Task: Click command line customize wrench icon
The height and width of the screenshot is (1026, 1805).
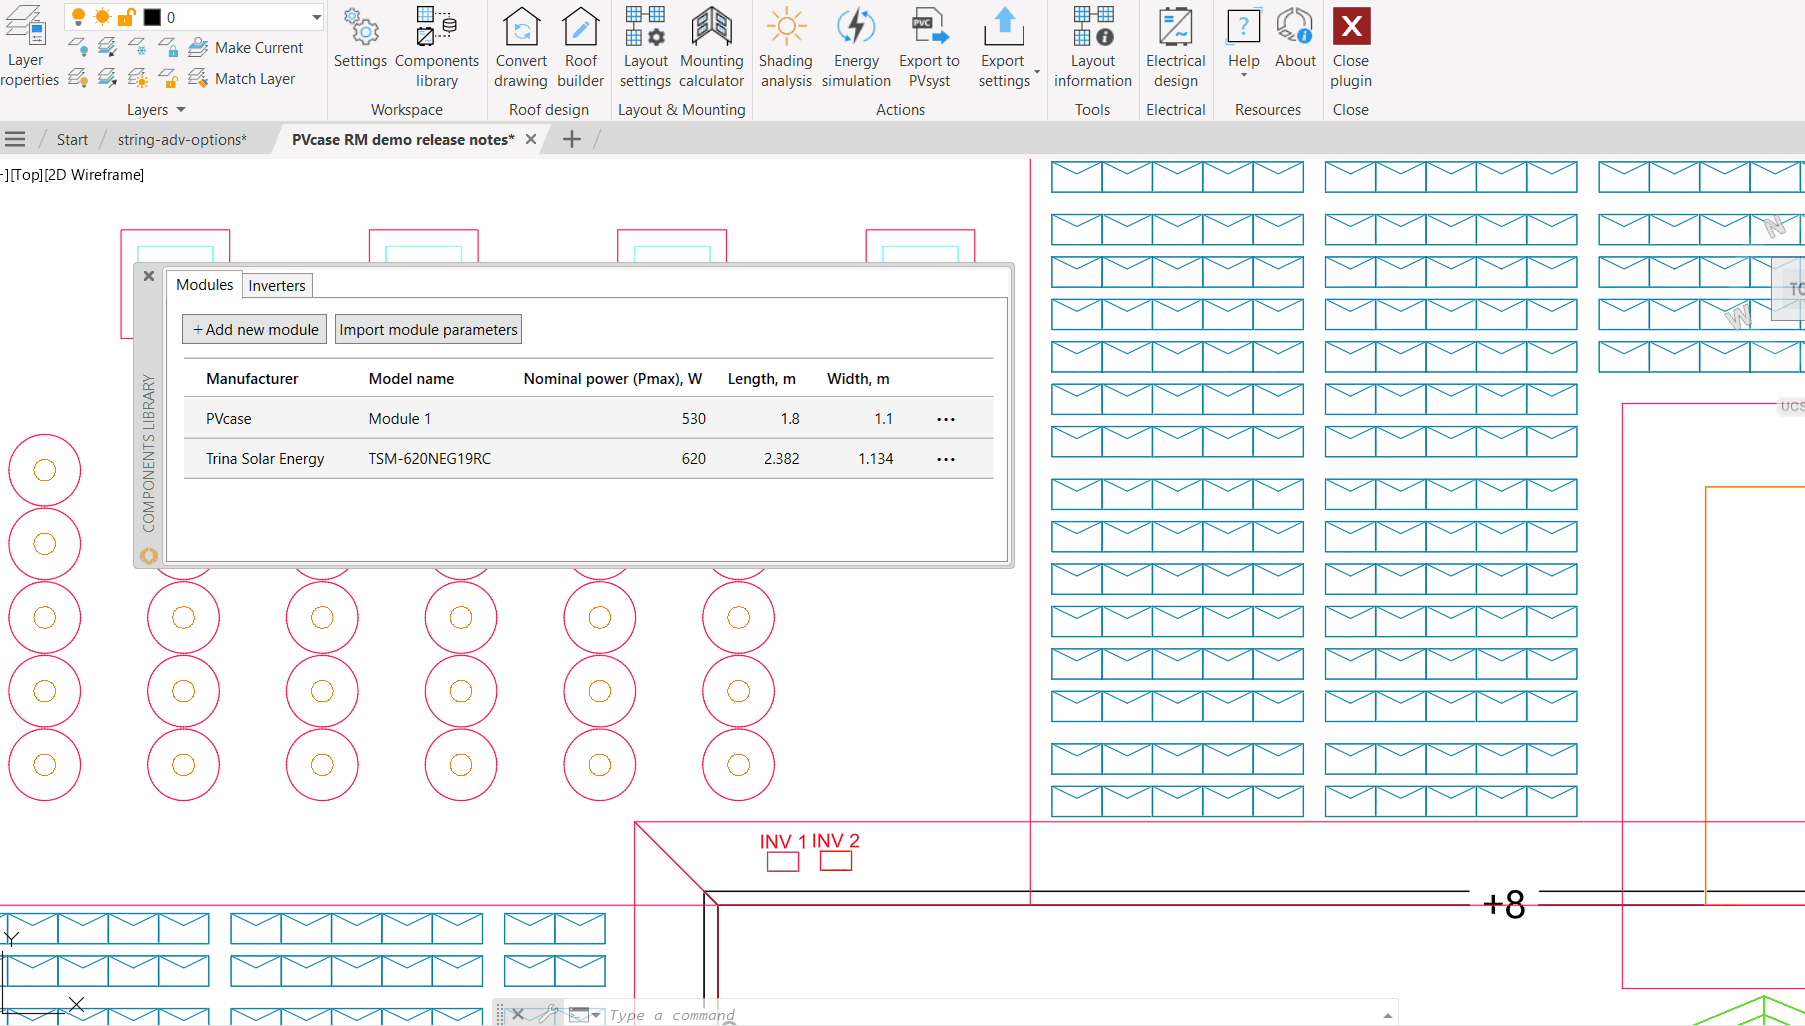Action: [546, 1014]
